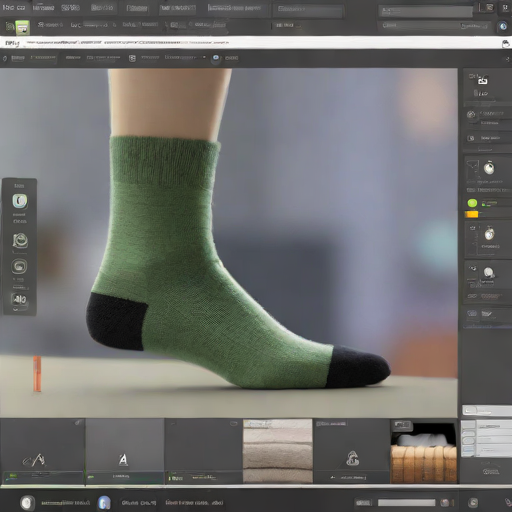Open the third round preset icon in the right panel
Screen dimensions: 512x512
pyautogui.click(x=489, y=273)
